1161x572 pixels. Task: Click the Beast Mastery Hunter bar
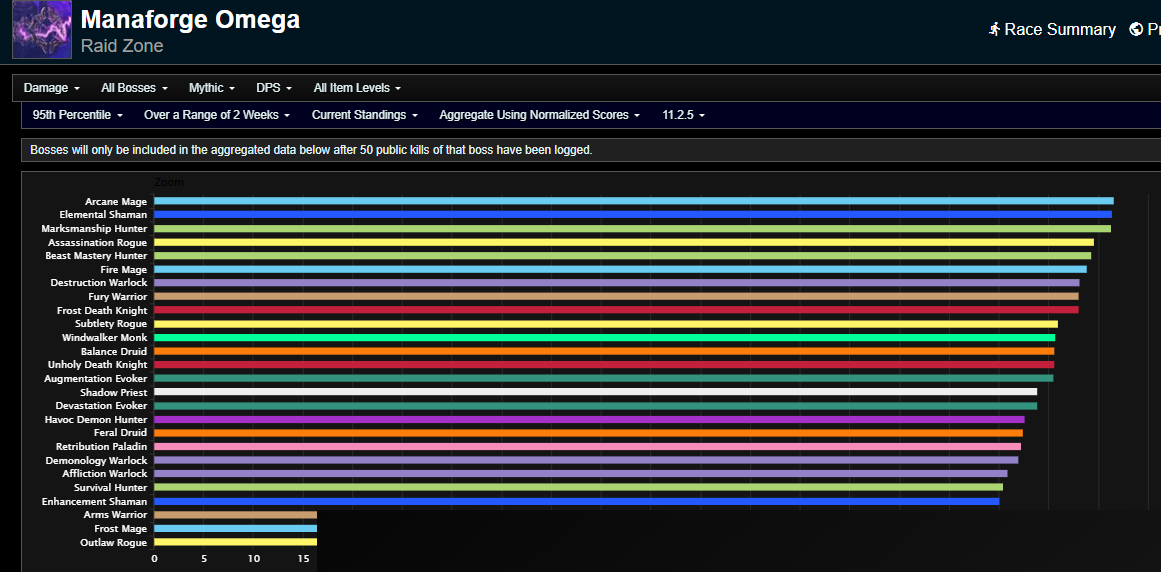click(623, 255)
